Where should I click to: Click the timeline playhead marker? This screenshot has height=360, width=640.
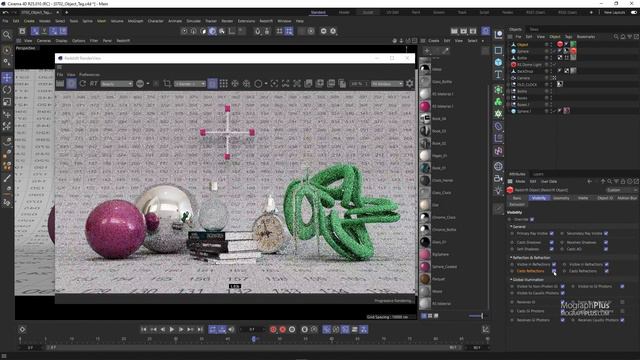click(x=253, y=339)
